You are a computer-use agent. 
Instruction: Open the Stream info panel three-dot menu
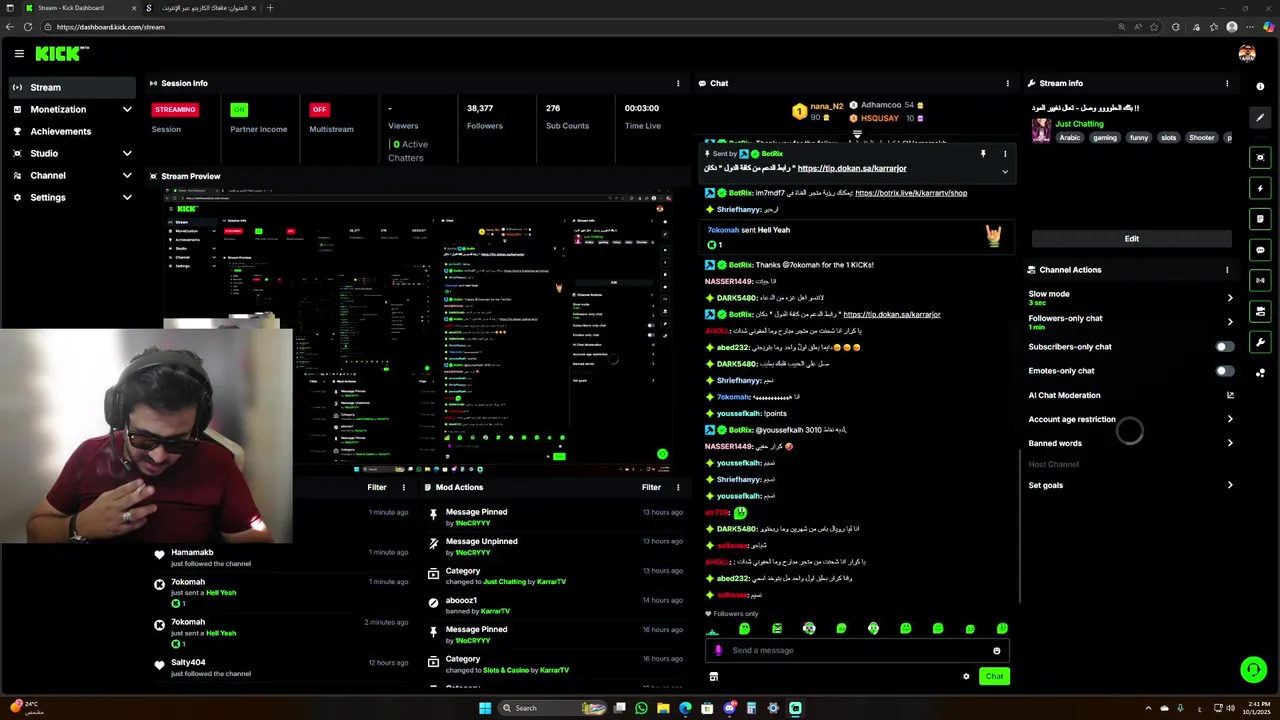[x=1227, y=84]
